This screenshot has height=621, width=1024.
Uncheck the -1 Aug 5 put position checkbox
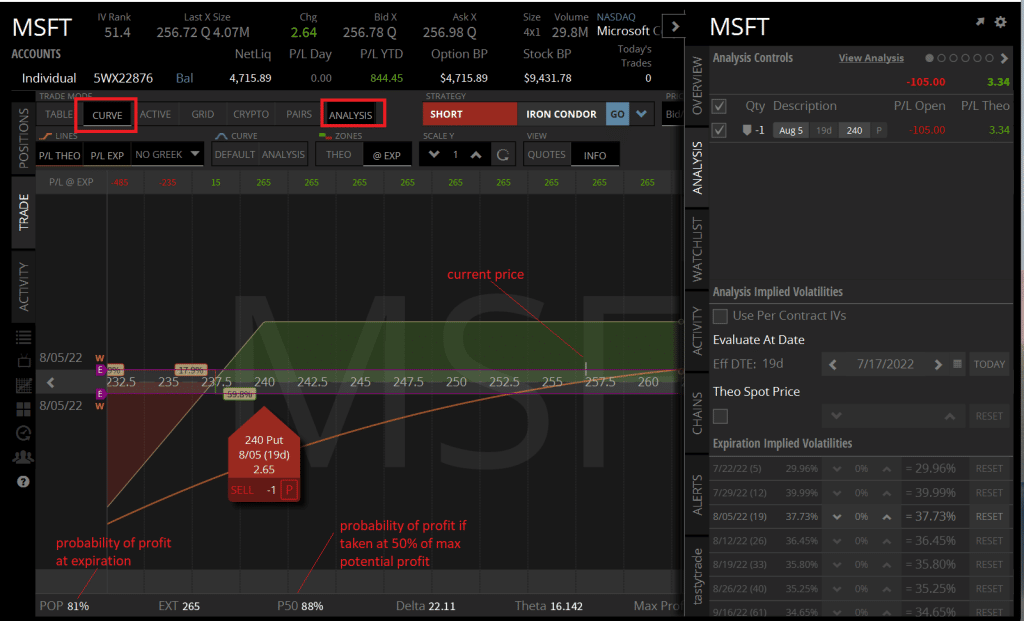(x=718, y=129)
